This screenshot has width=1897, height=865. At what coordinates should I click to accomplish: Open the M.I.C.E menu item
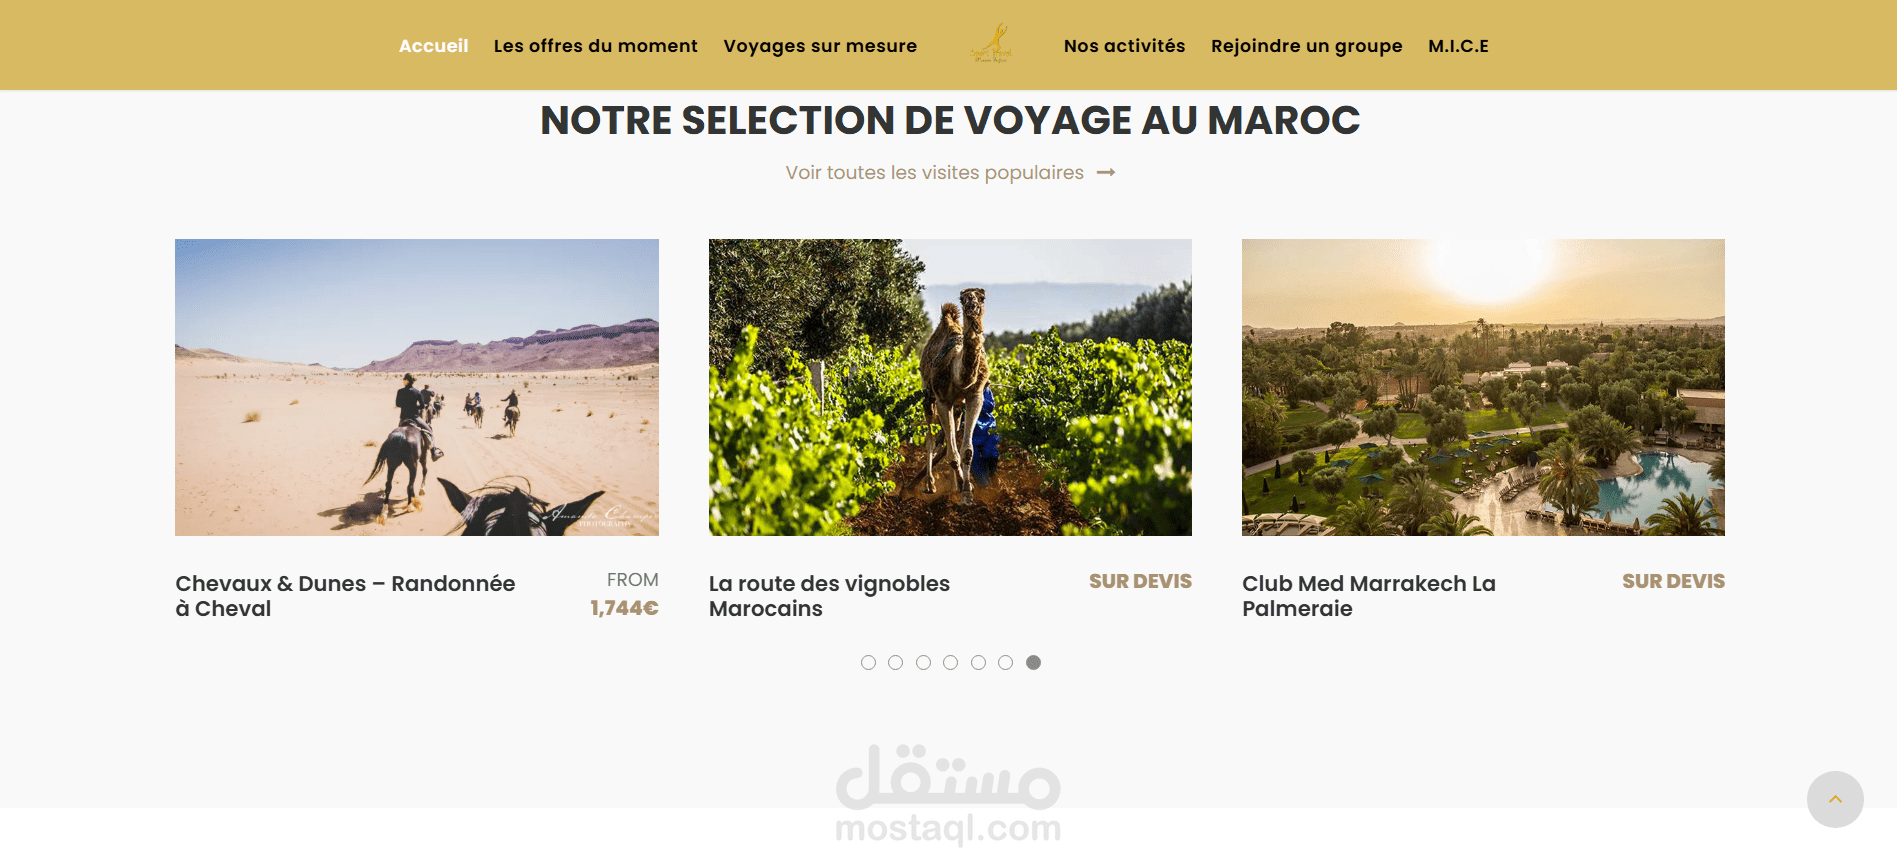point(1458,46)
